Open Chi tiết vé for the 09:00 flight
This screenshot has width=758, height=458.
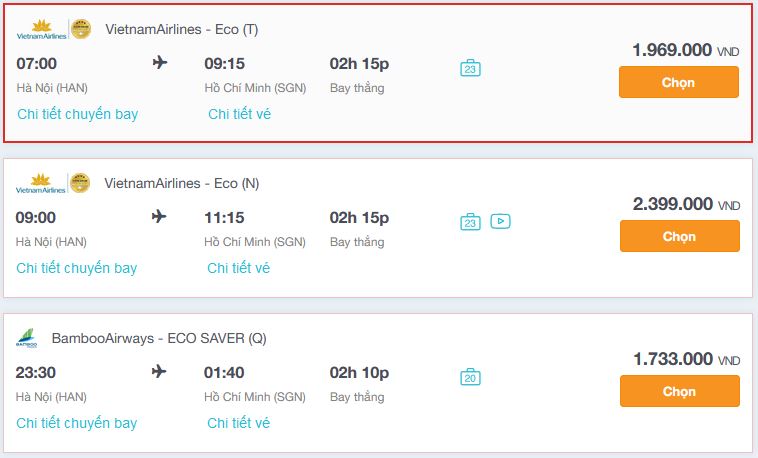pyautogui.click(x=238, y=268)
